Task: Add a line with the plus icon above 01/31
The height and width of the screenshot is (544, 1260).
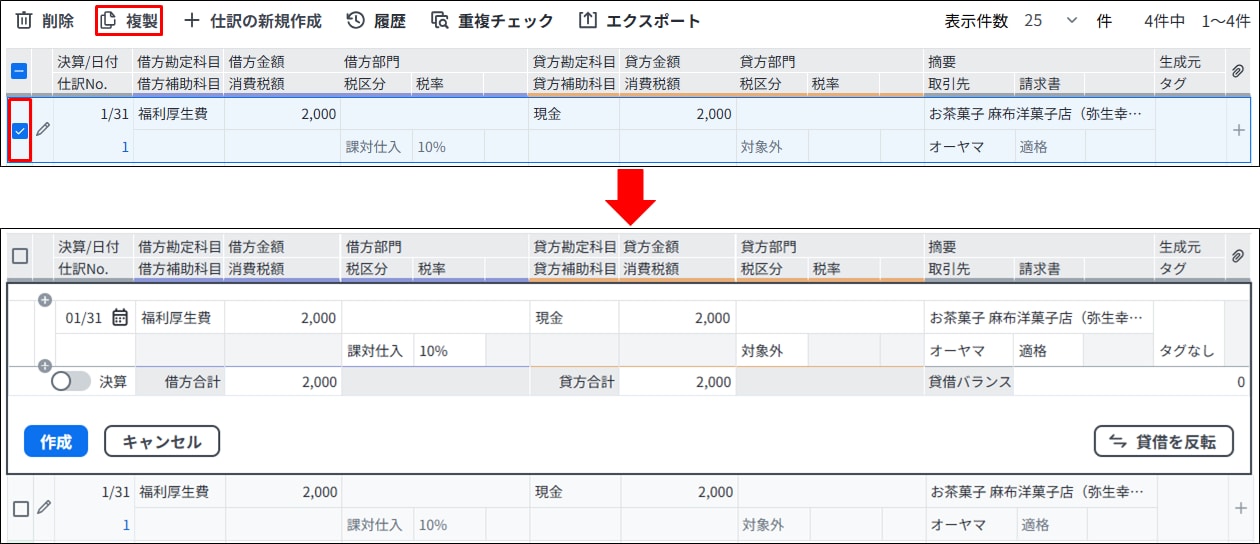Action: point(45,300)
